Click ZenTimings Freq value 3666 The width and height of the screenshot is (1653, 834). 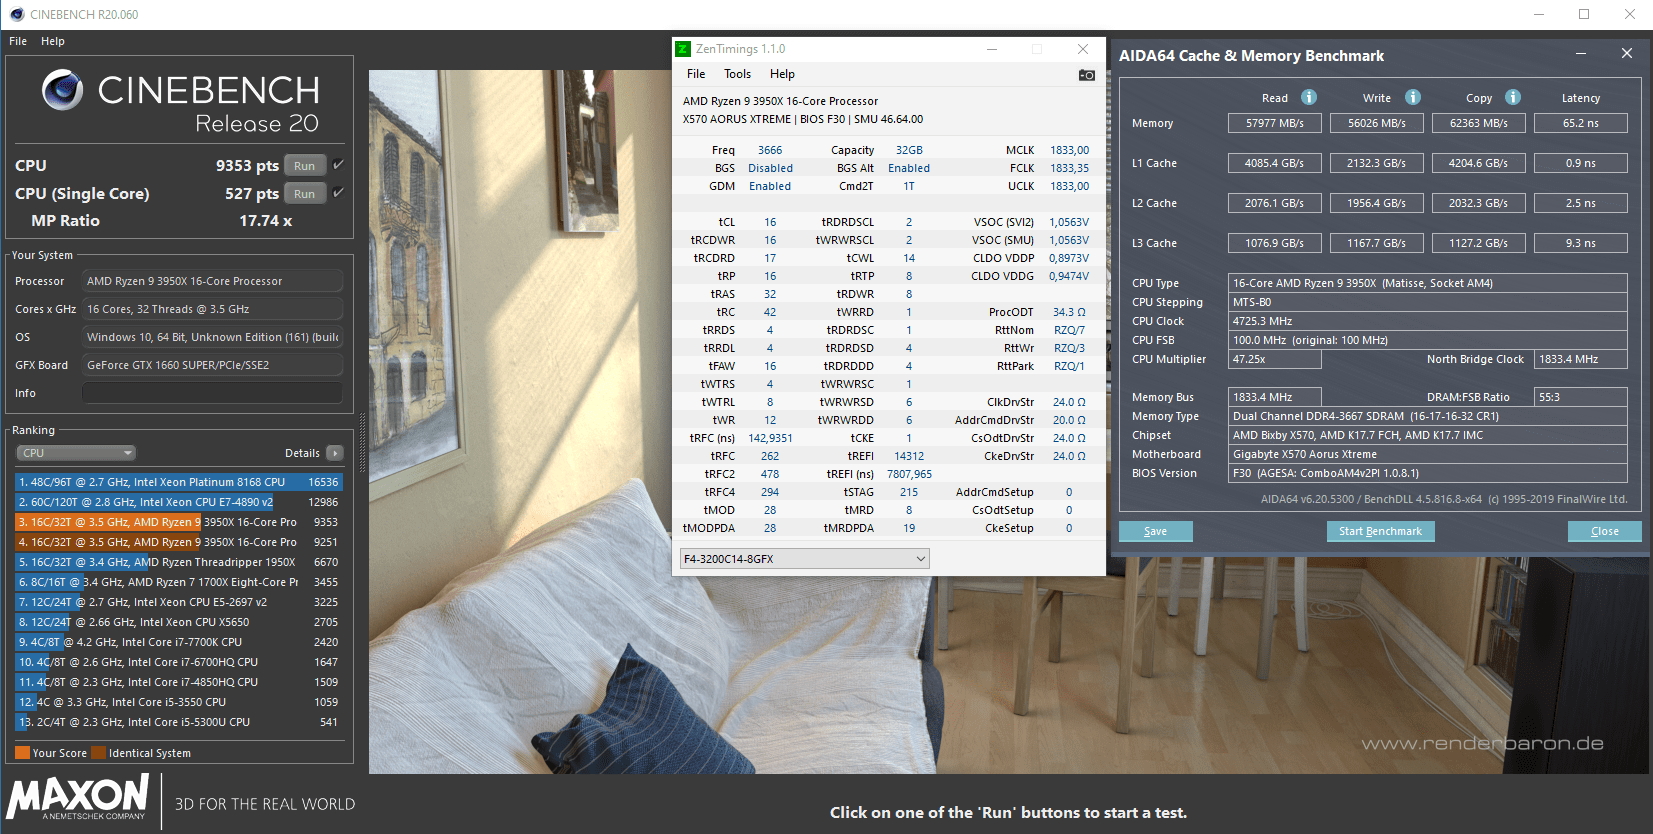pyautogui.click(x=770, y=150)
